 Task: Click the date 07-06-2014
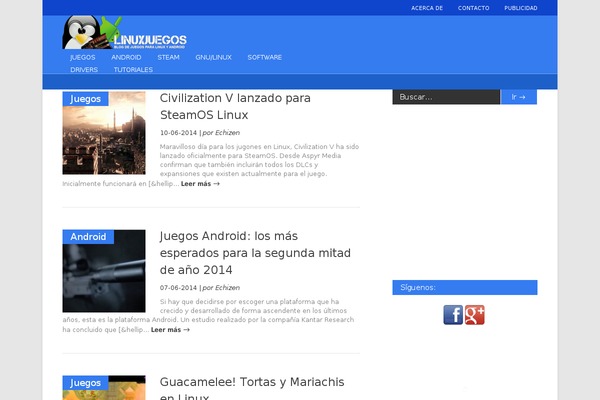coord(178,288)
